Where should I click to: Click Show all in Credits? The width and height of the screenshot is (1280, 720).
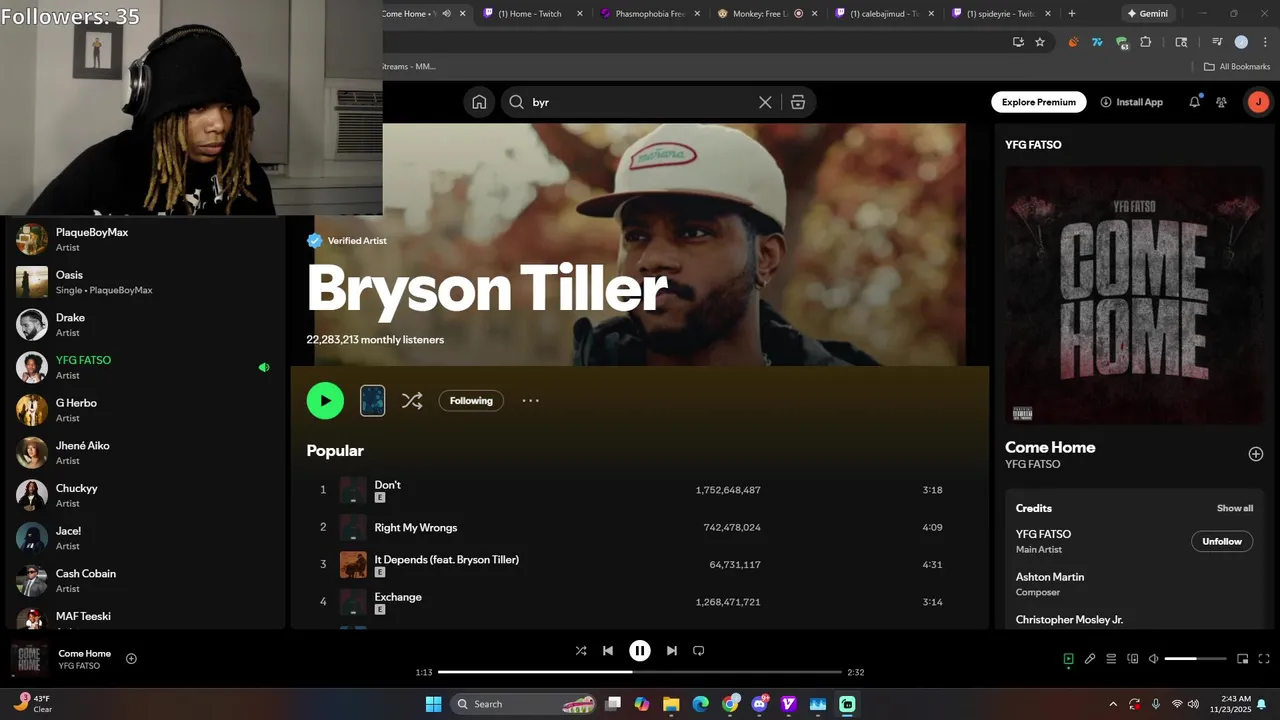click(x=1235, y=508)
